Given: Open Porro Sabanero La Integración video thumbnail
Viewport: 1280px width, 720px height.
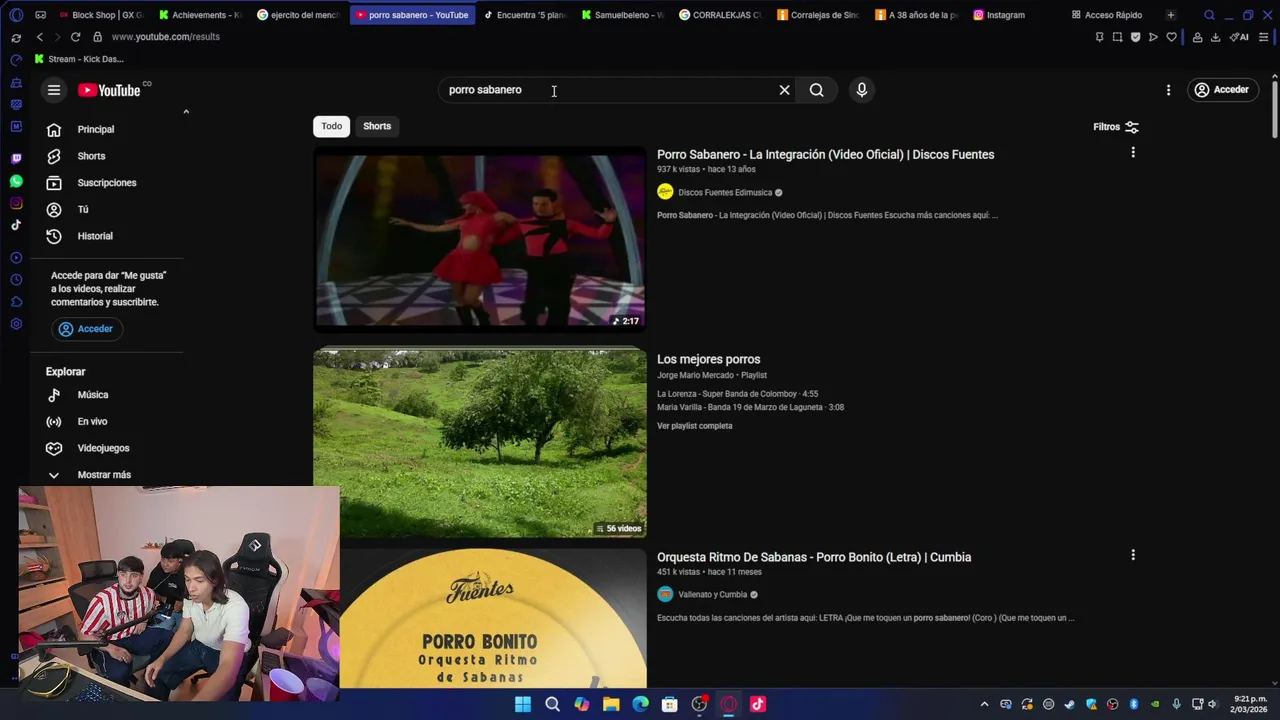Looking at the screenshot, I should click(480, 239).
